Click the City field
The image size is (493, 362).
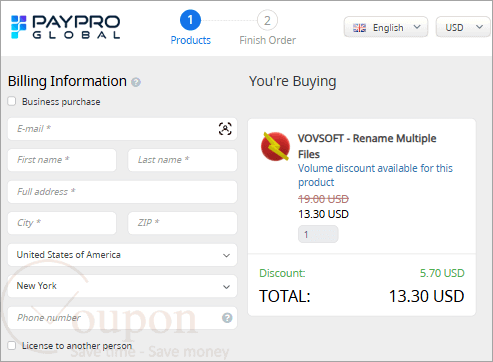(x=62, y=223)
